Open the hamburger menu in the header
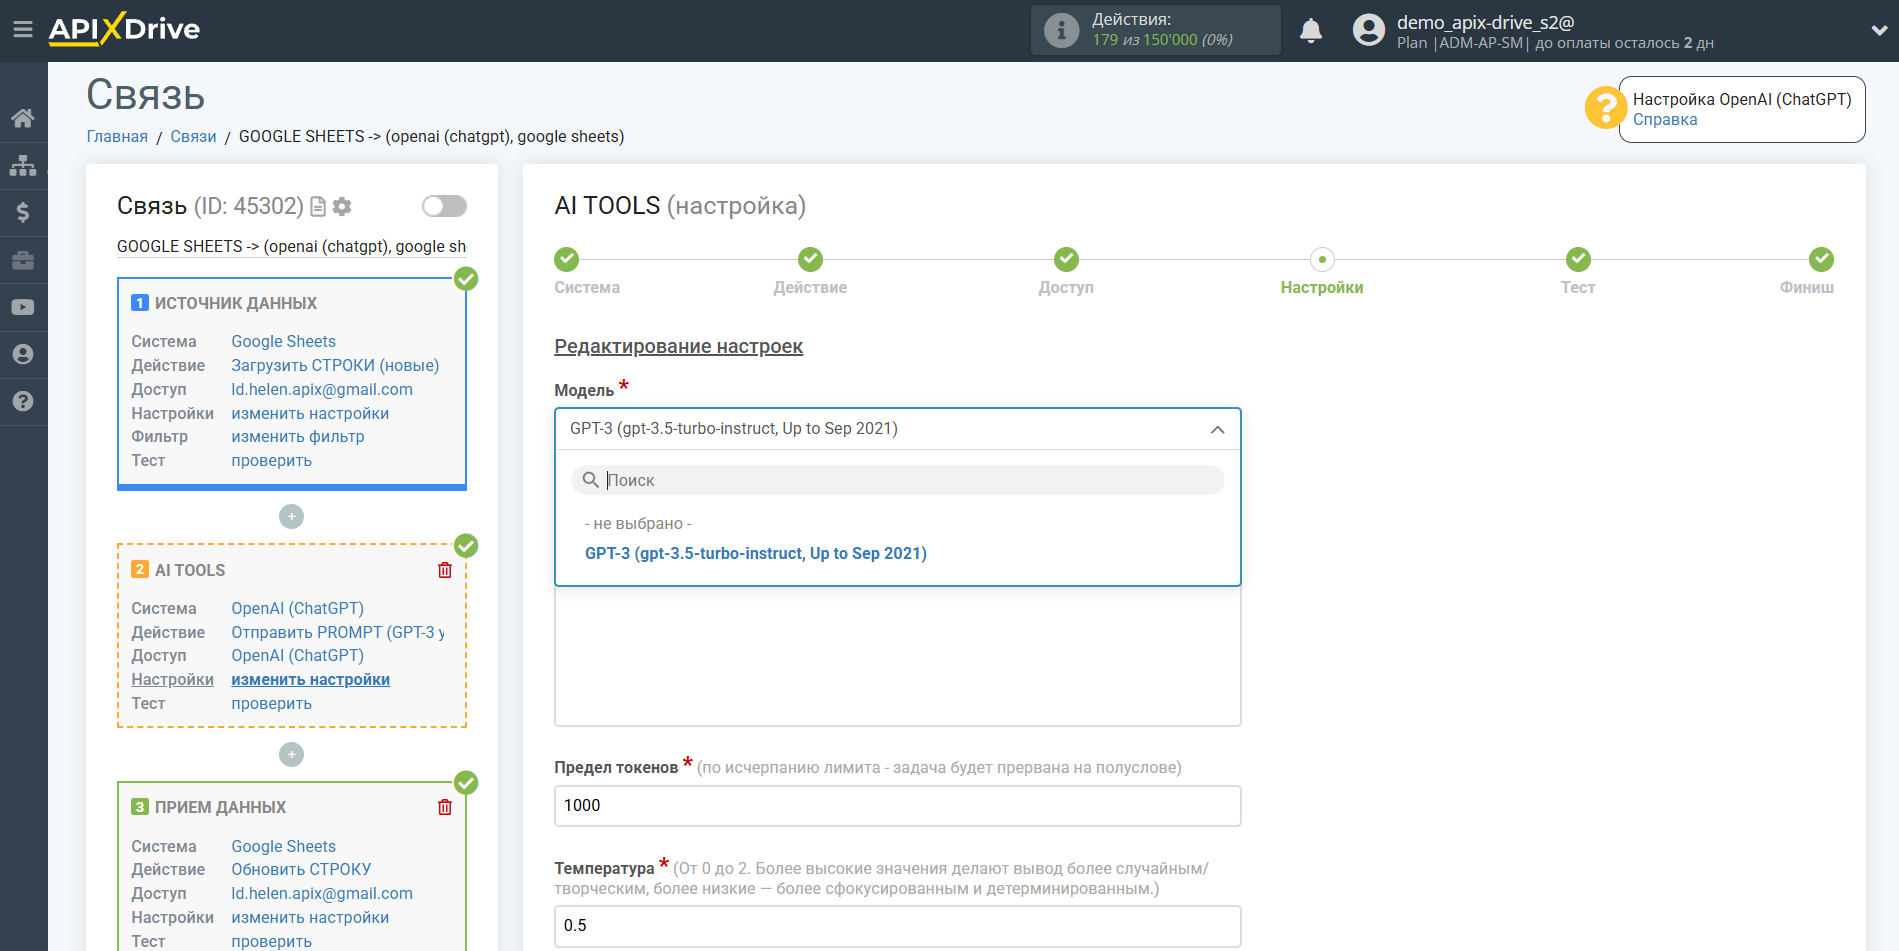The image size is (1899, 951). (x=22, y=30)
